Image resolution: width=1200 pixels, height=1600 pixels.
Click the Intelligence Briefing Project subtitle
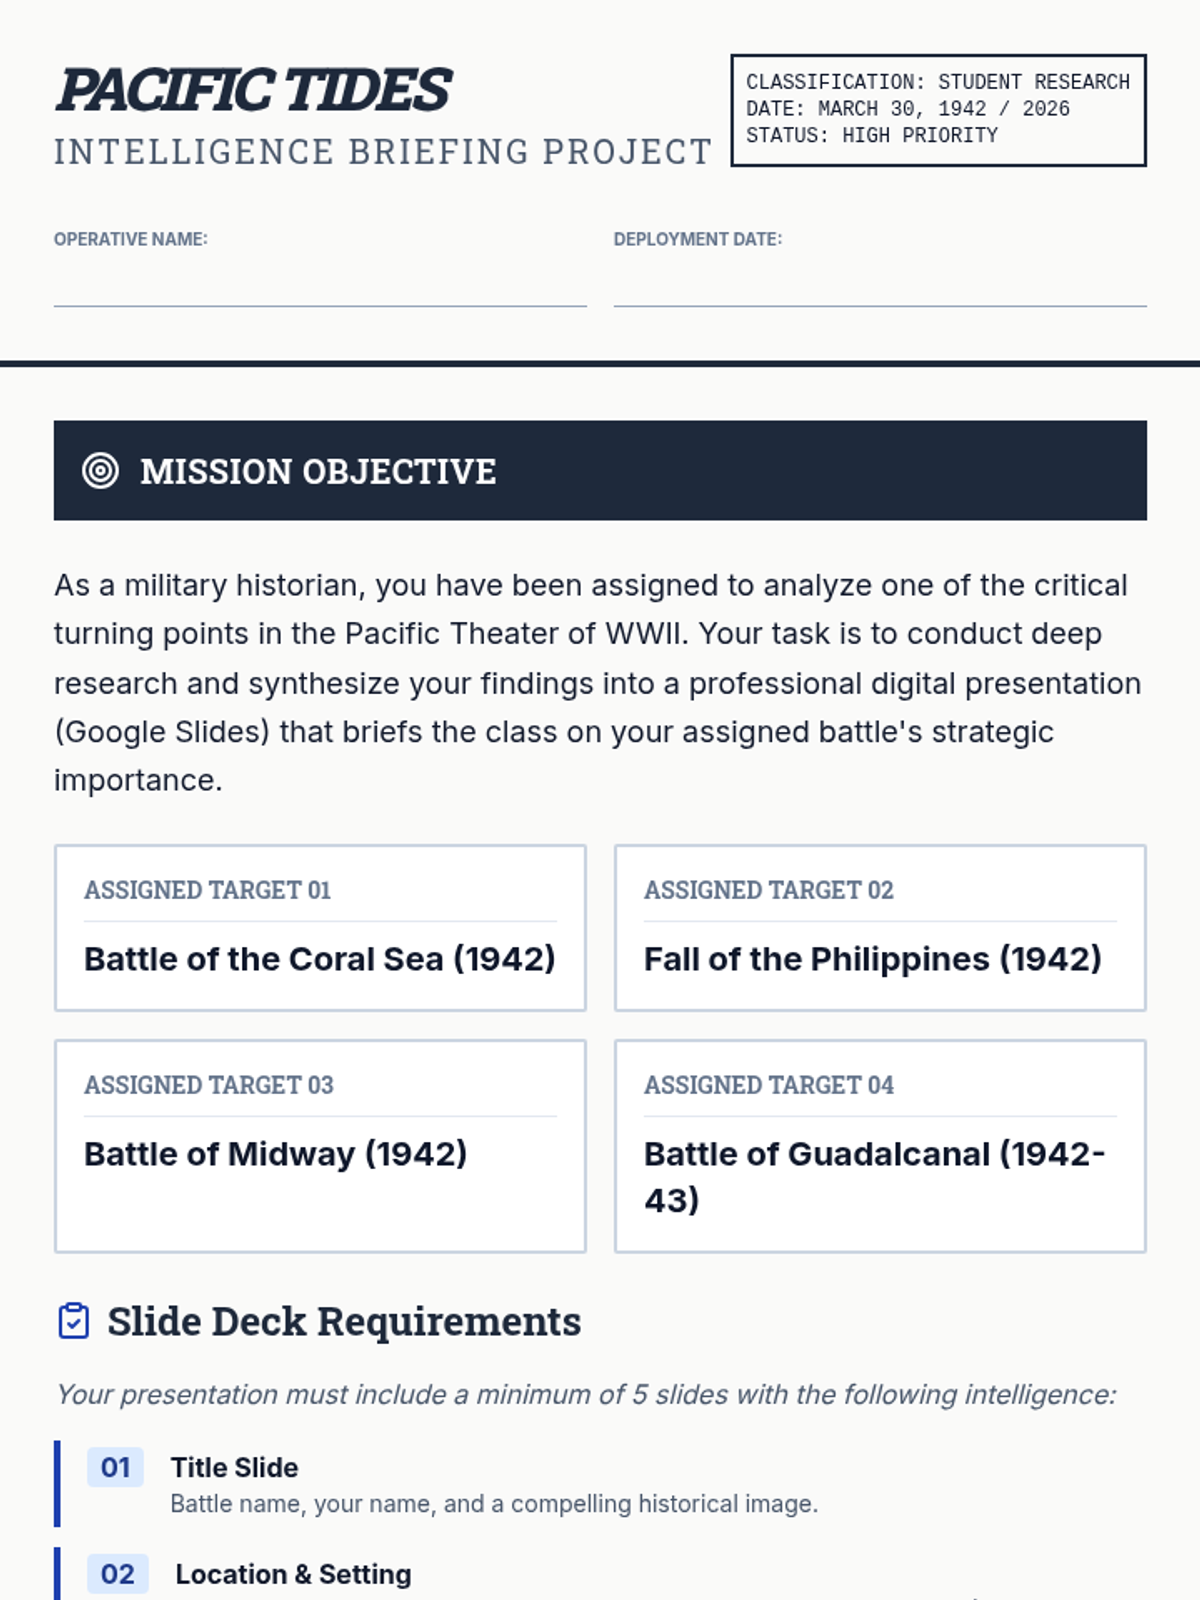coord(383,152)
